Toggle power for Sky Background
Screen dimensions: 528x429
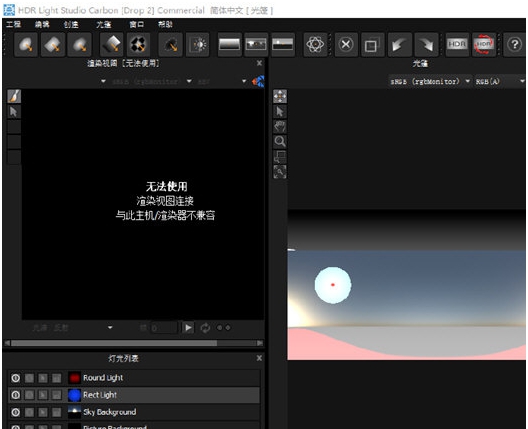pos(15,412)
